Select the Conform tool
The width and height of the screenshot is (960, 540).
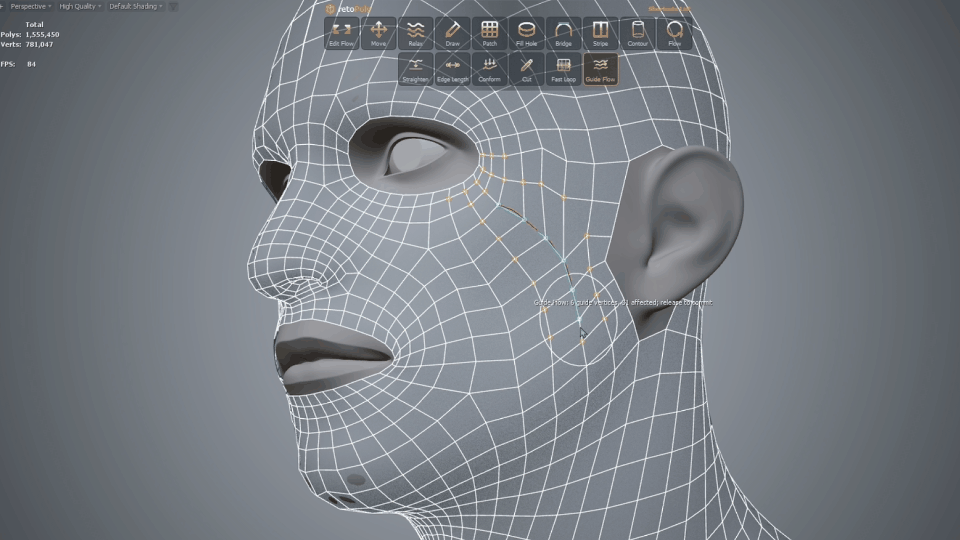tap(490, 69)
